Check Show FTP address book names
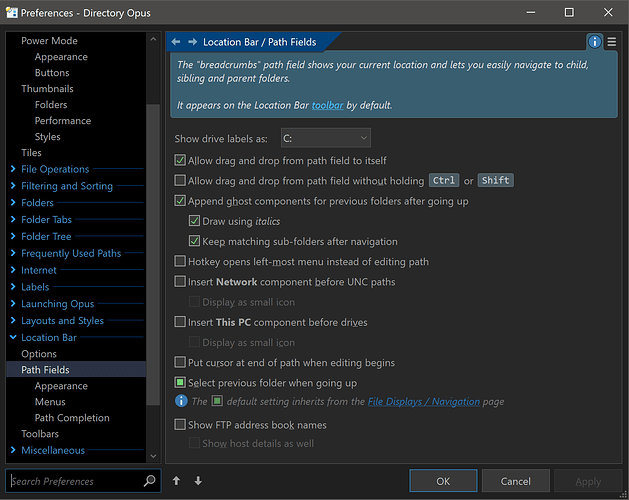 (180, 424)
